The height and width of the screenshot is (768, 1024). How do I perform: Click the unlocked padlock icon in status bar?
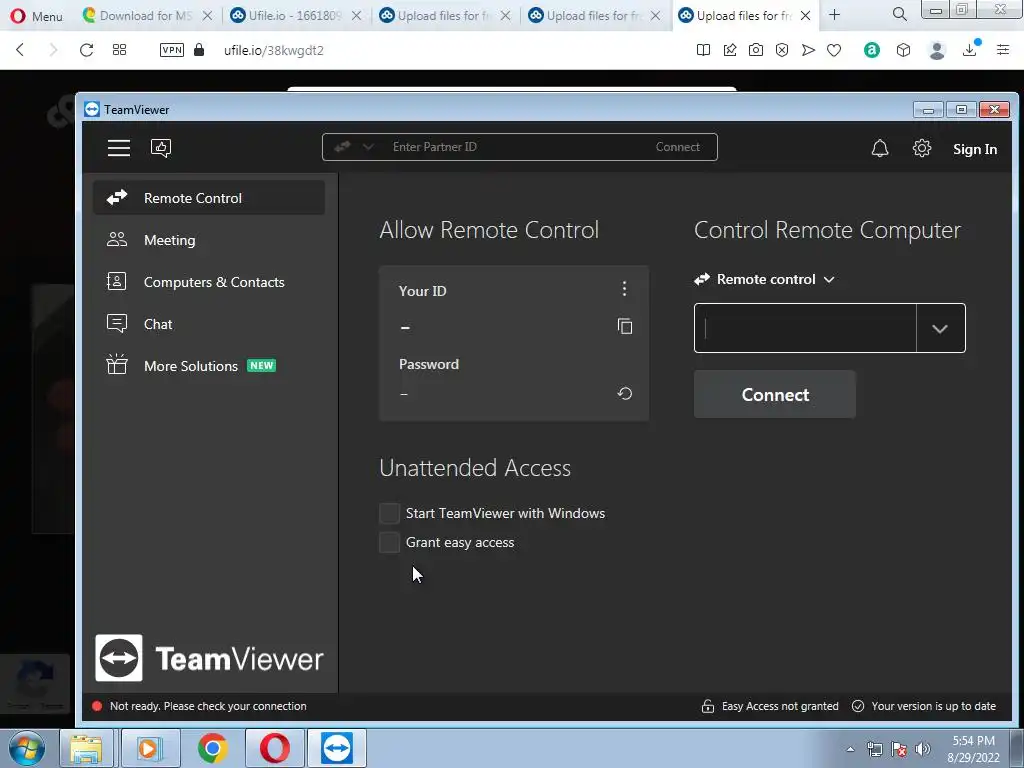tap(707, 706)
